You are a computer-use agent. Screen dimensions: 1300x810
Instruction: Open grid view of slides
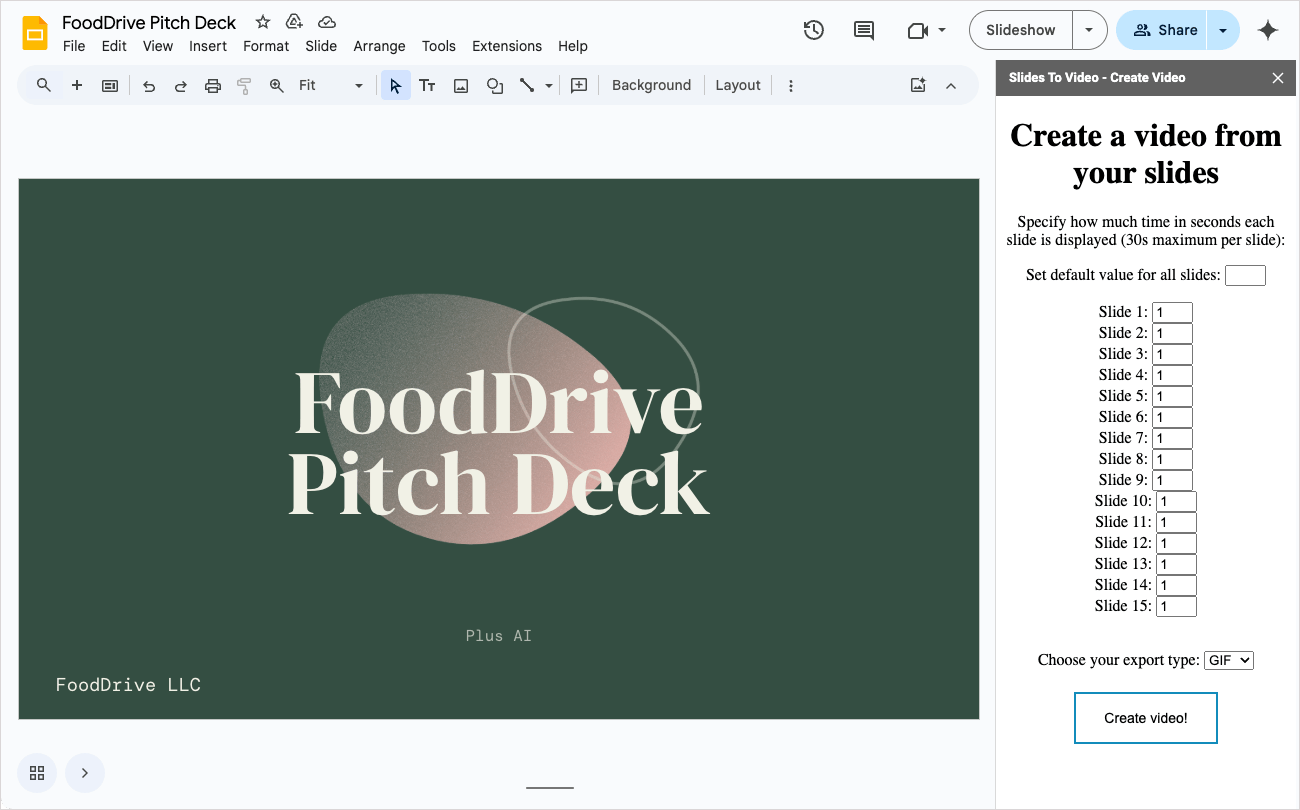(x=37, y=772)
